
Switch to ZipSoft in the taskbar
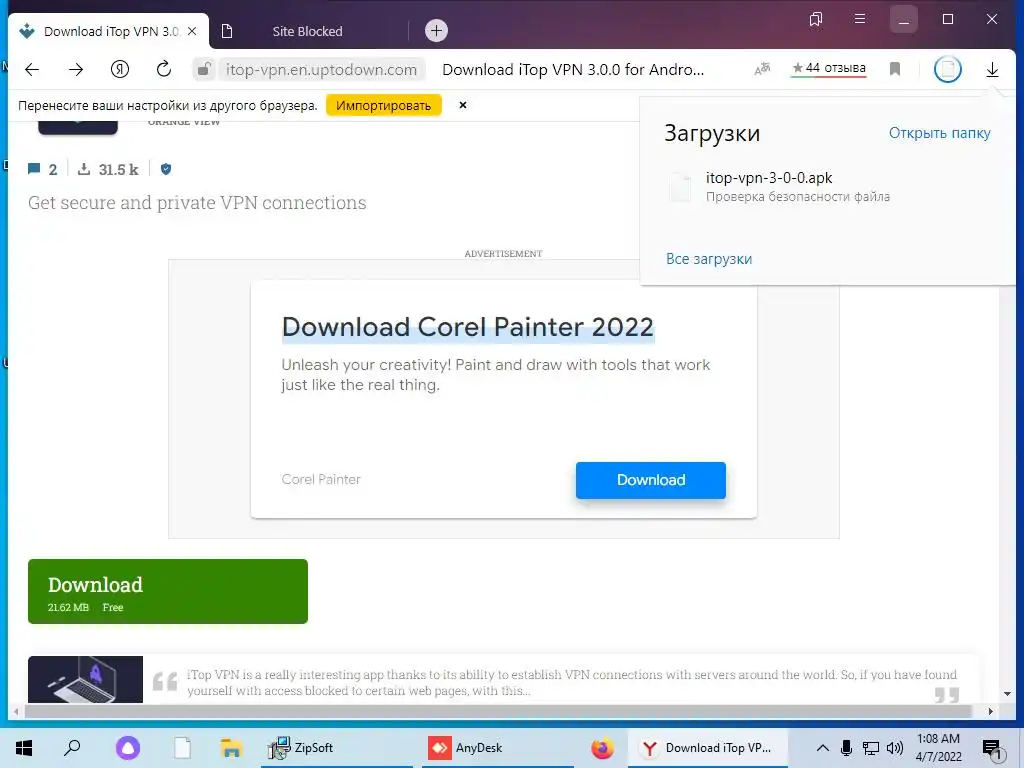[x=337, y=748]
